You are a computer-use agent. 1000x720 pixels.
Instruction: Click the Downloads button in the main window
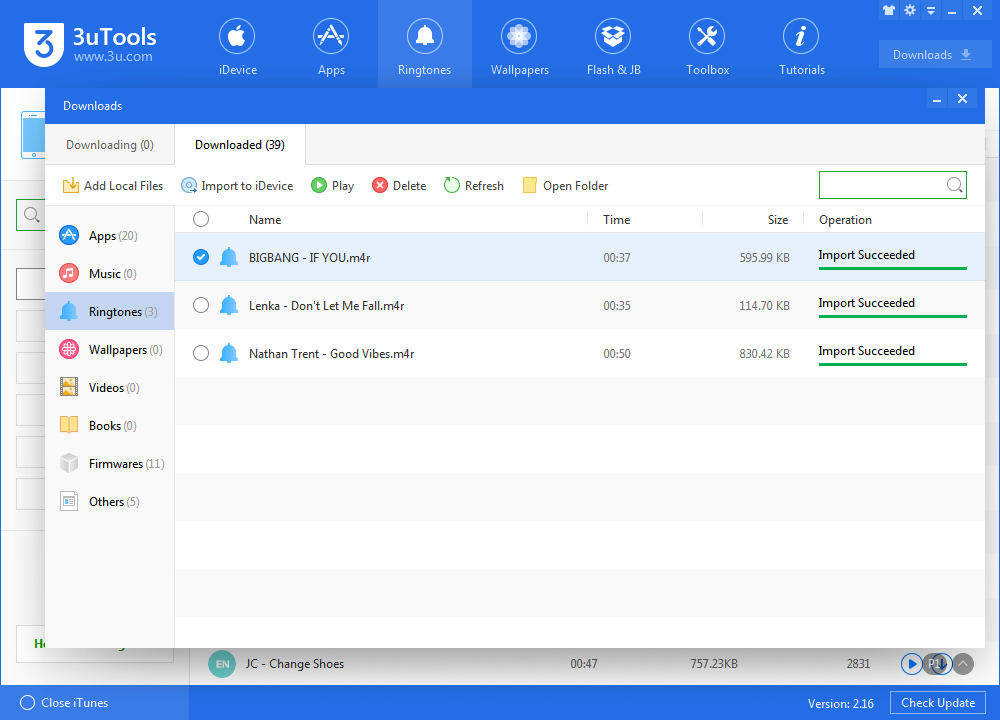pos(935,55)
